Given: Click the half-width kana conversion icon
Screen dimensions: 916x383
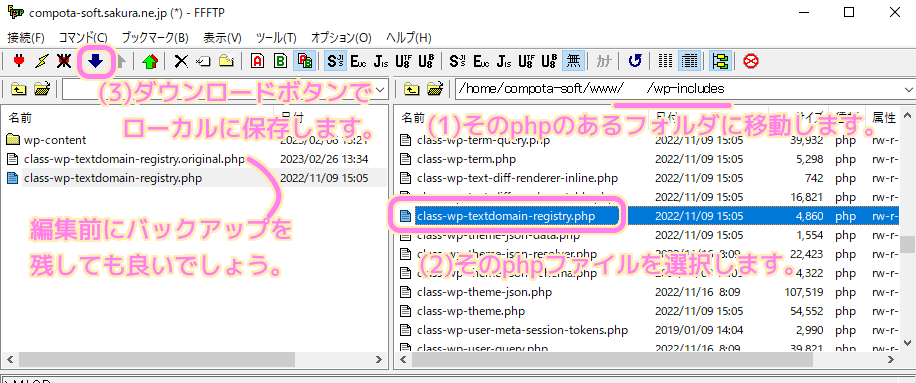Looking at the screenshot, I should (x=604, y=61).
